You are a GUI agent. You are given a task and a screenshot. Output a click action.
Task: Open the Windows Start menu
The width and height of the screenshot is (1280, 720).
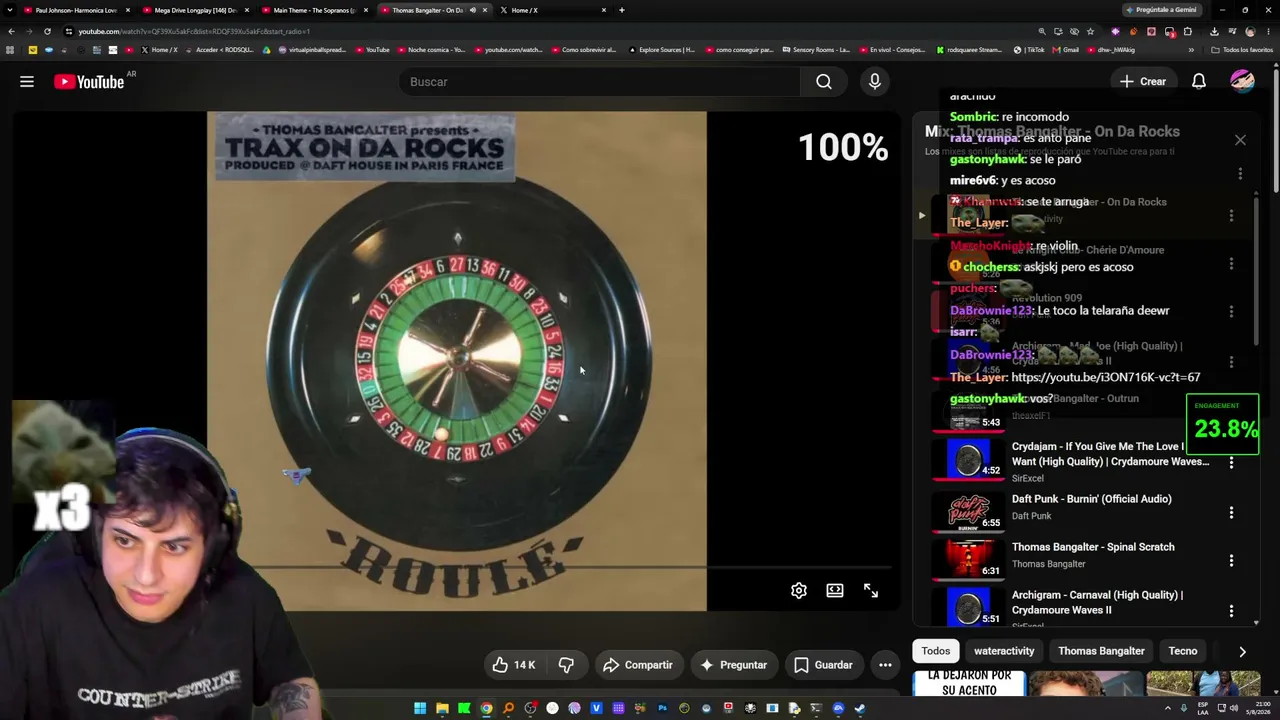(420, 709)
